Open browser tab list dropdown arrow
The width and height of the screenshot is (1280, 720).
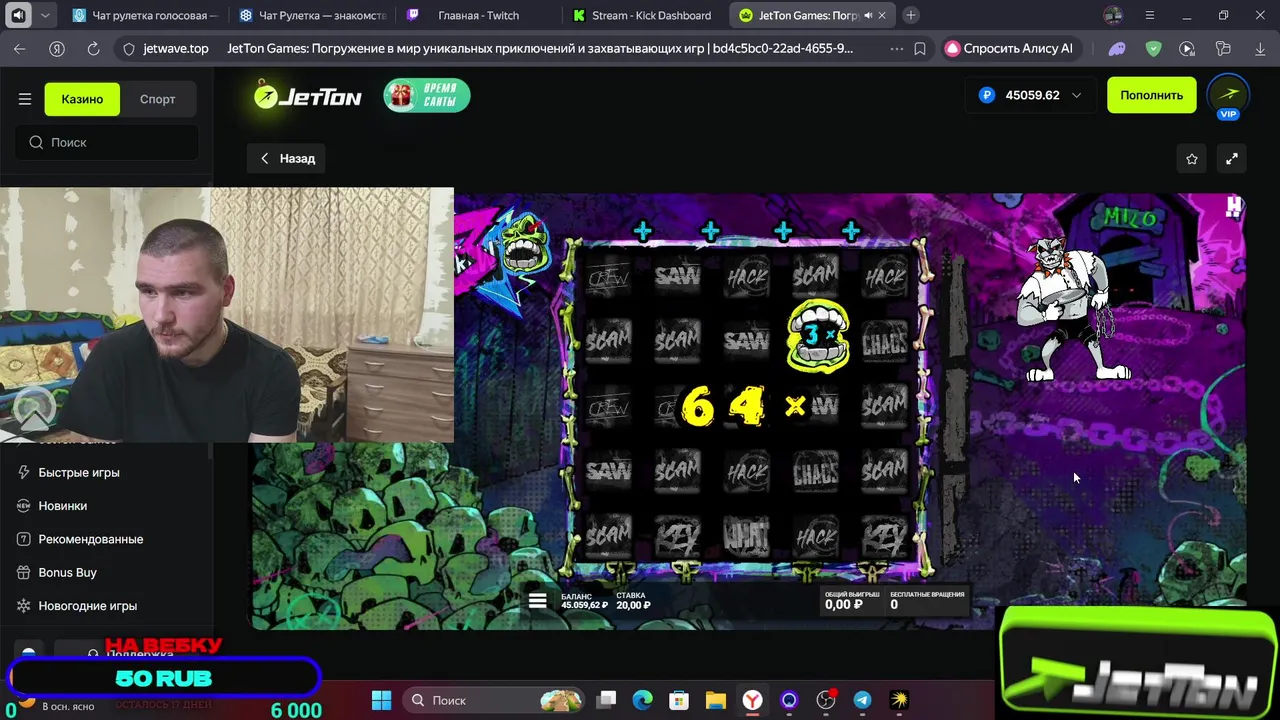[x=45, y=15]
